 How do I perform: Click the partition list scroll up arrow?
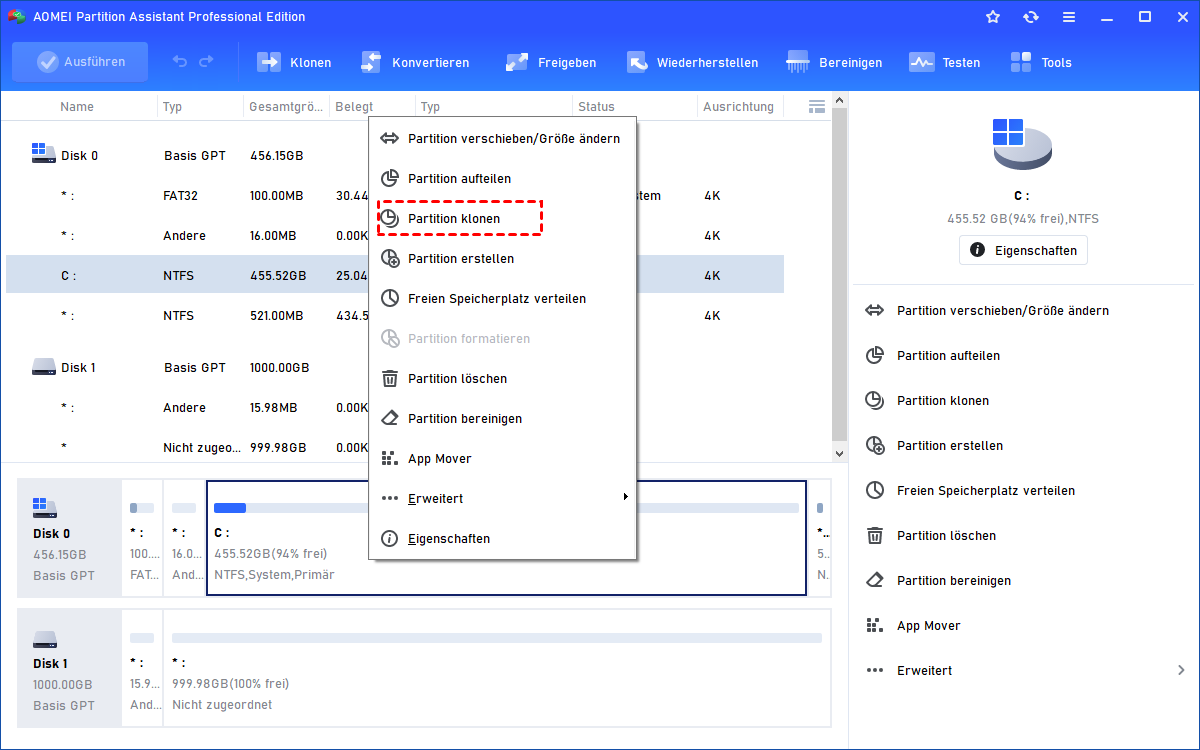839,99
